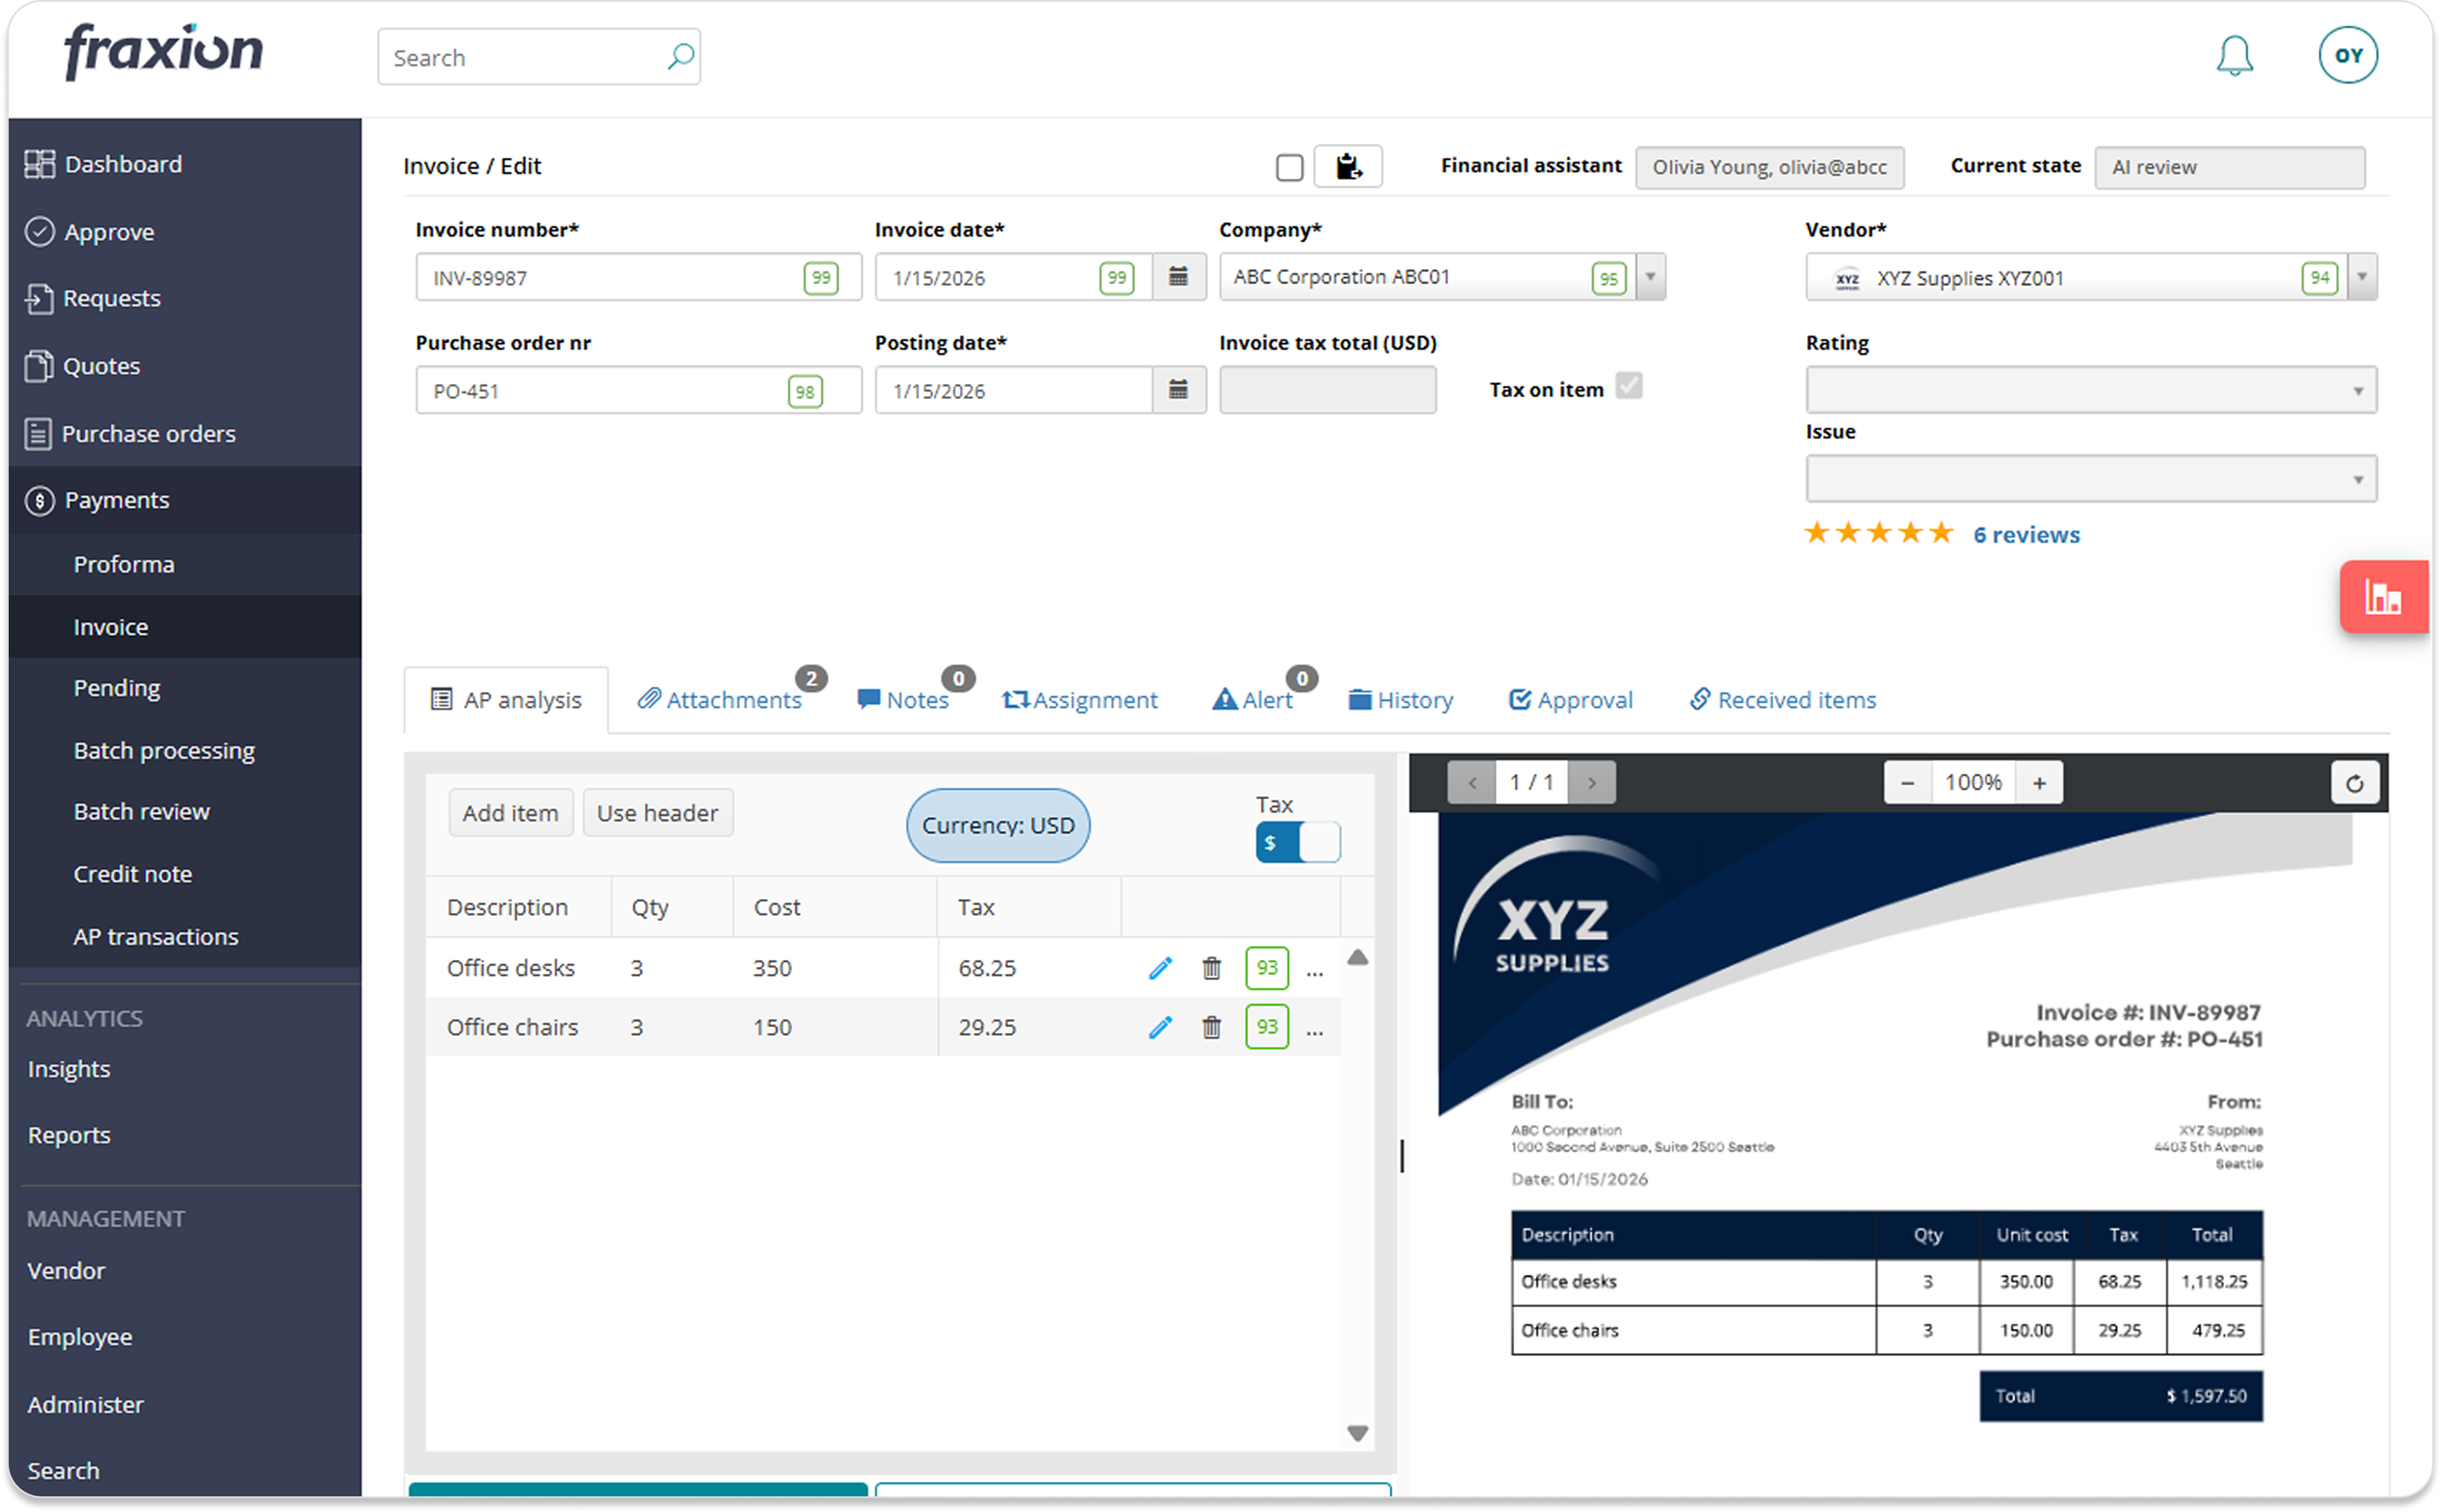This screenshot has width=2441, height=1512.
Task: Delete the Office chairs line using trash icon
Action: click(x=1211, y=1026)
